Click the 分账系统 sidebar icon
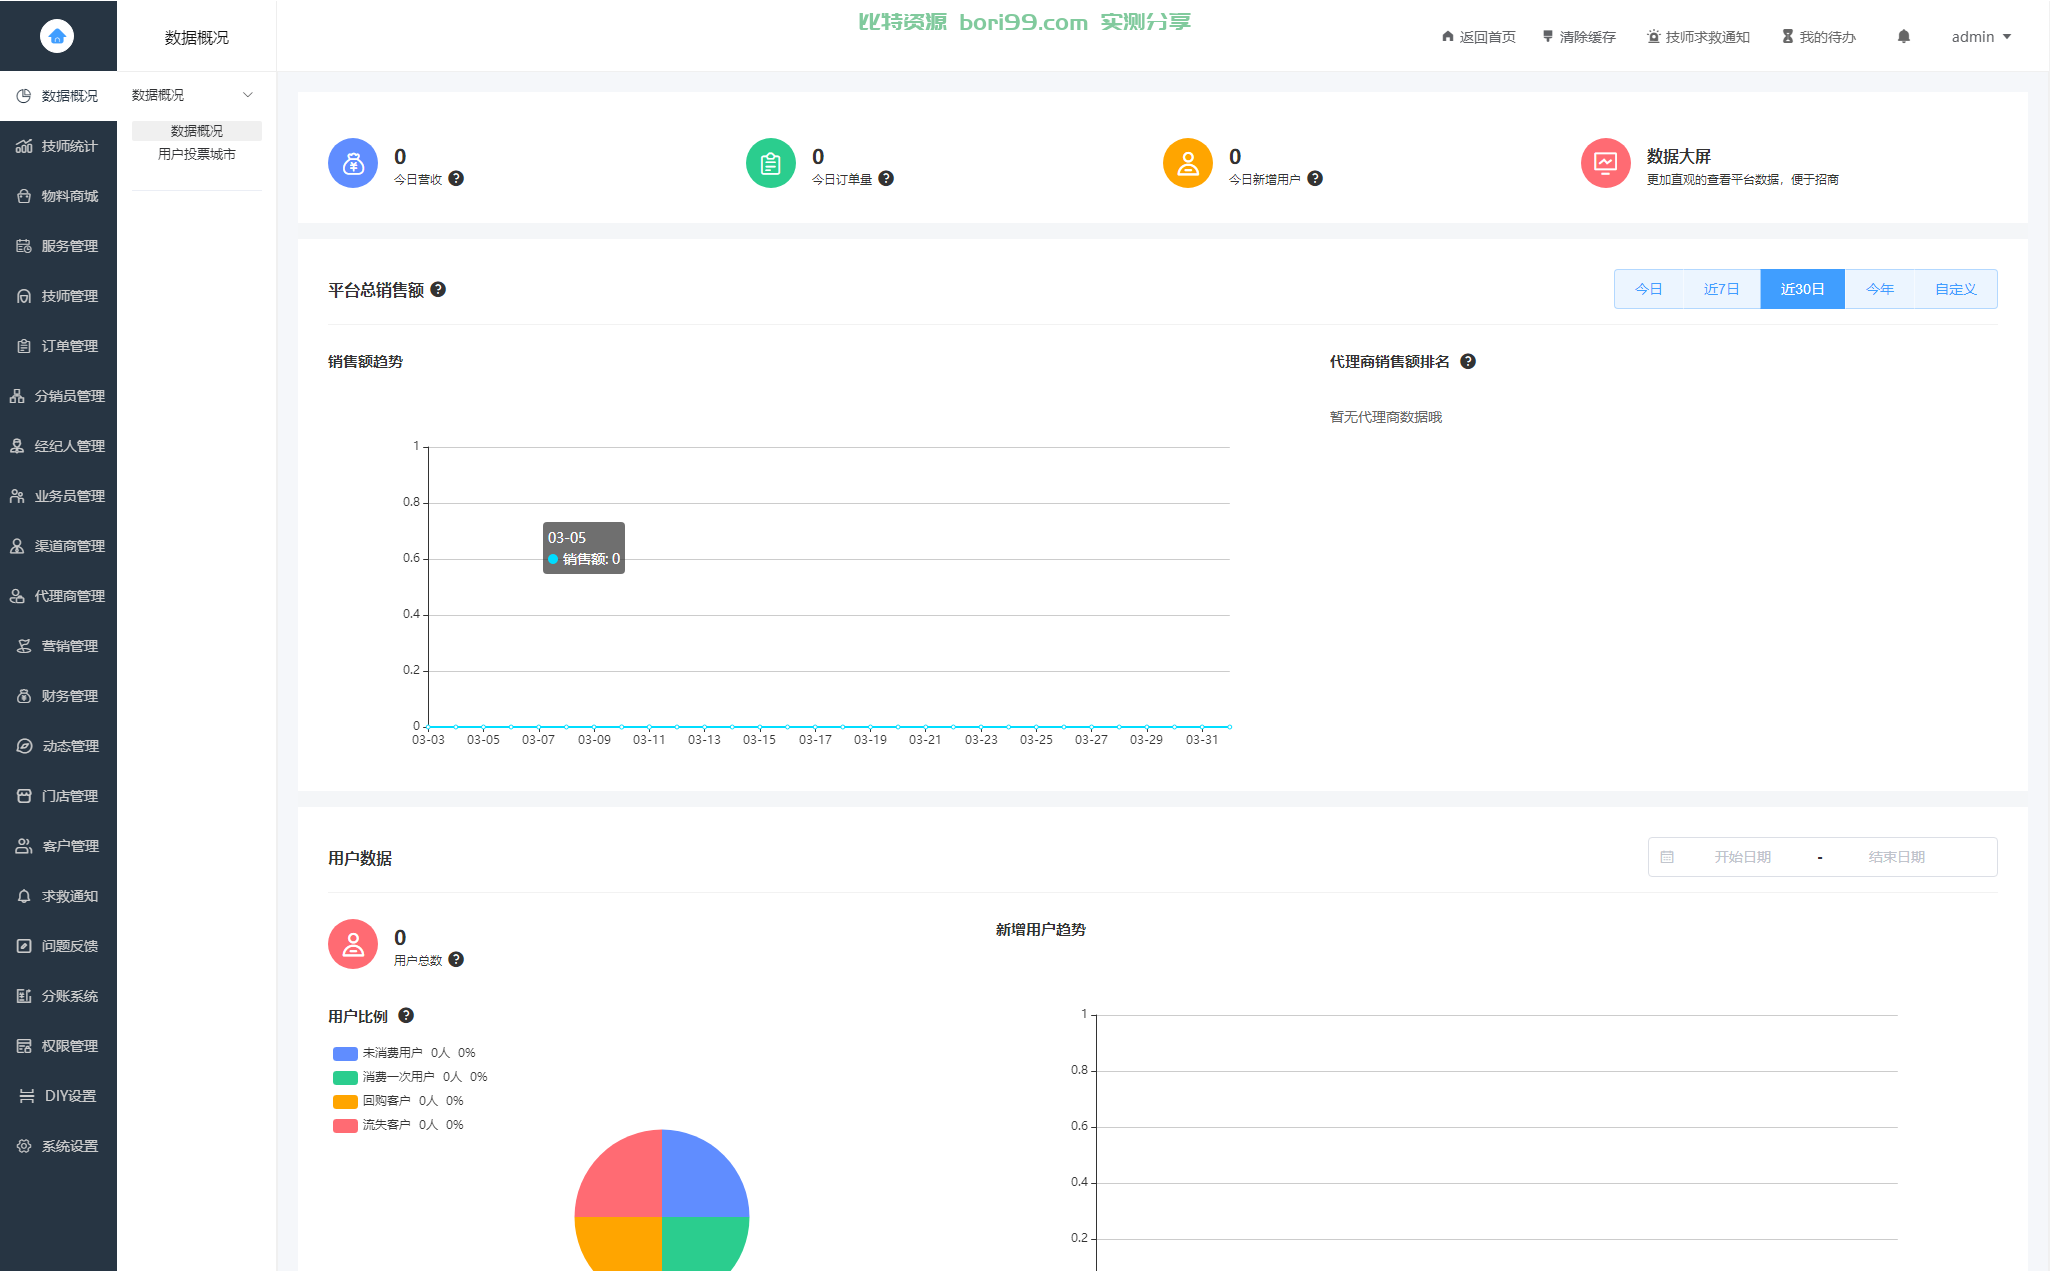 [x=24, y=996]
